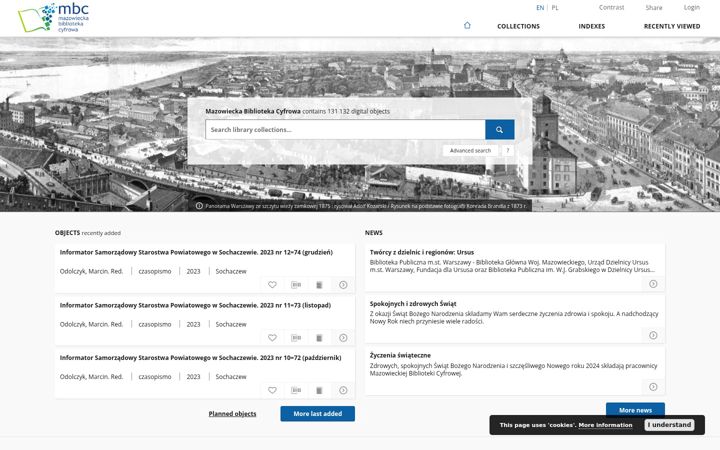This screenshot has height=450, width=720.
Task: Click Sochaczew in październik row
Action: point(231,377)
